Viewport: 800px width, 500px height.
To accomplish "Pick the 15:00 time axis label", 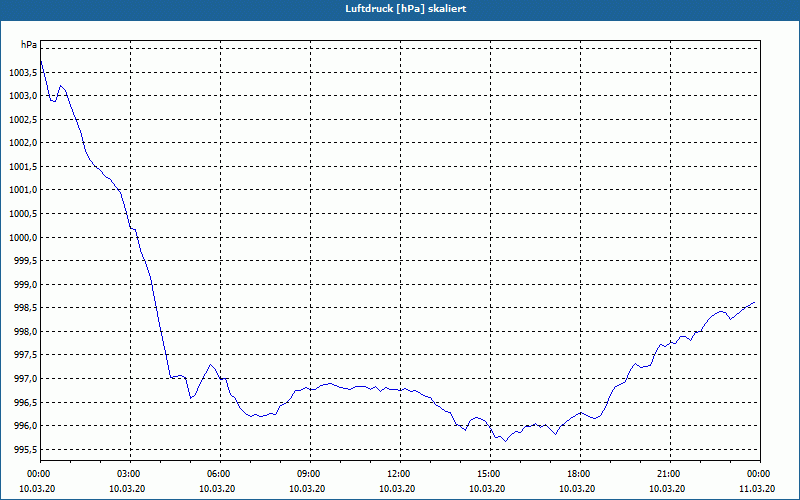I will click(x=490, y=473).
